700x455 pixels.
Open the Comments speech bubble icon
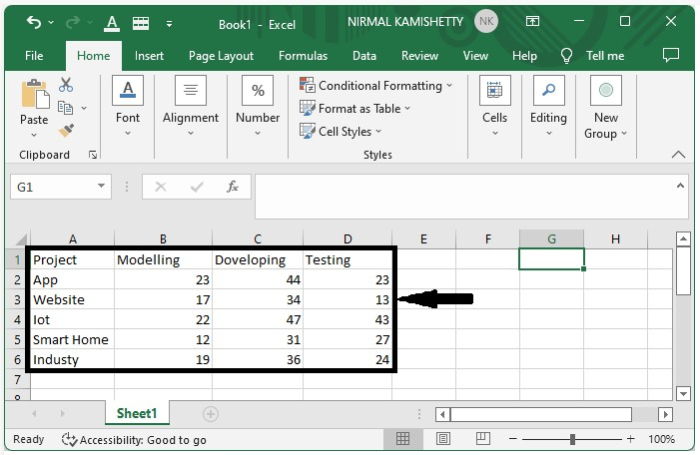point(671,55)
